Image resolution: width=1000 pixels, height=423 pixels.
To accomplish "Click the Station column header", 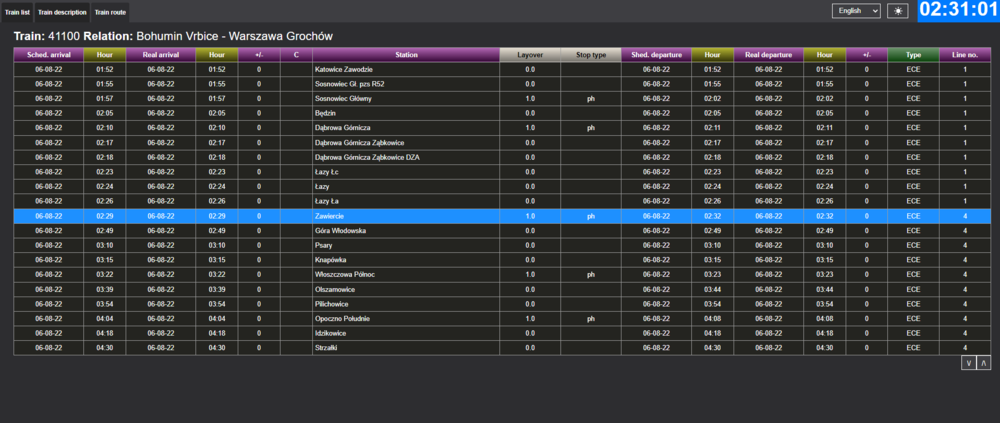I will [406, 55].
